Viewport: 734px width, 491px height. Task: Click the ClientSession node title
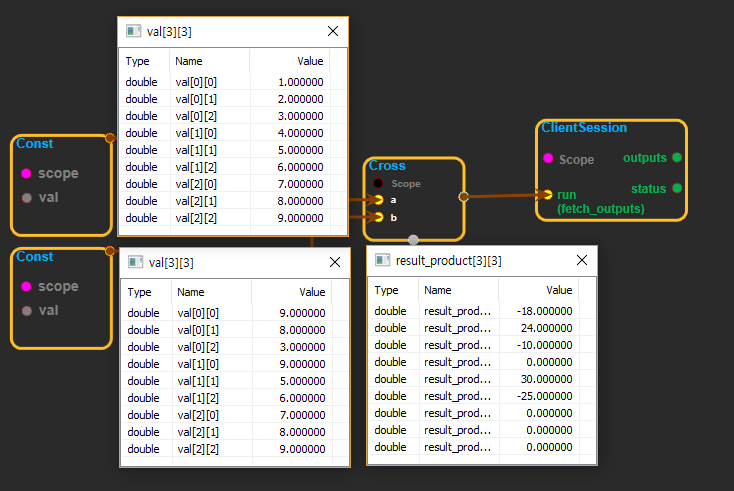[584, 128]
